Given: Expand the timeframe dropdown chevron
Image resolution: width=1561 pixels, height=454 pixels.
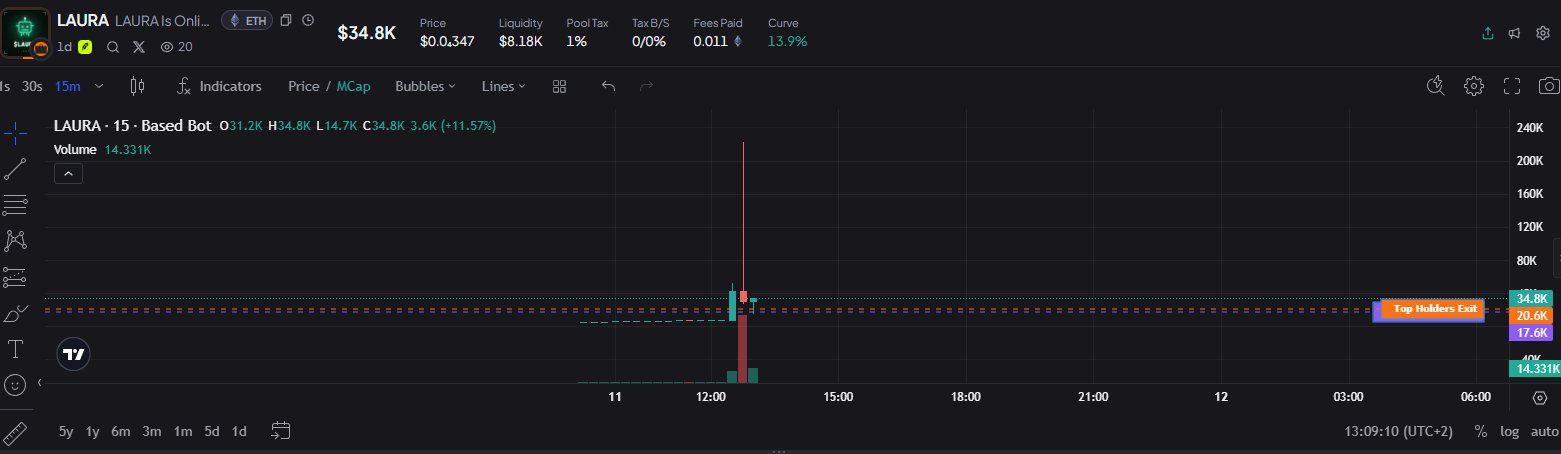Looking at the screenshot, I should click(99, 86).
